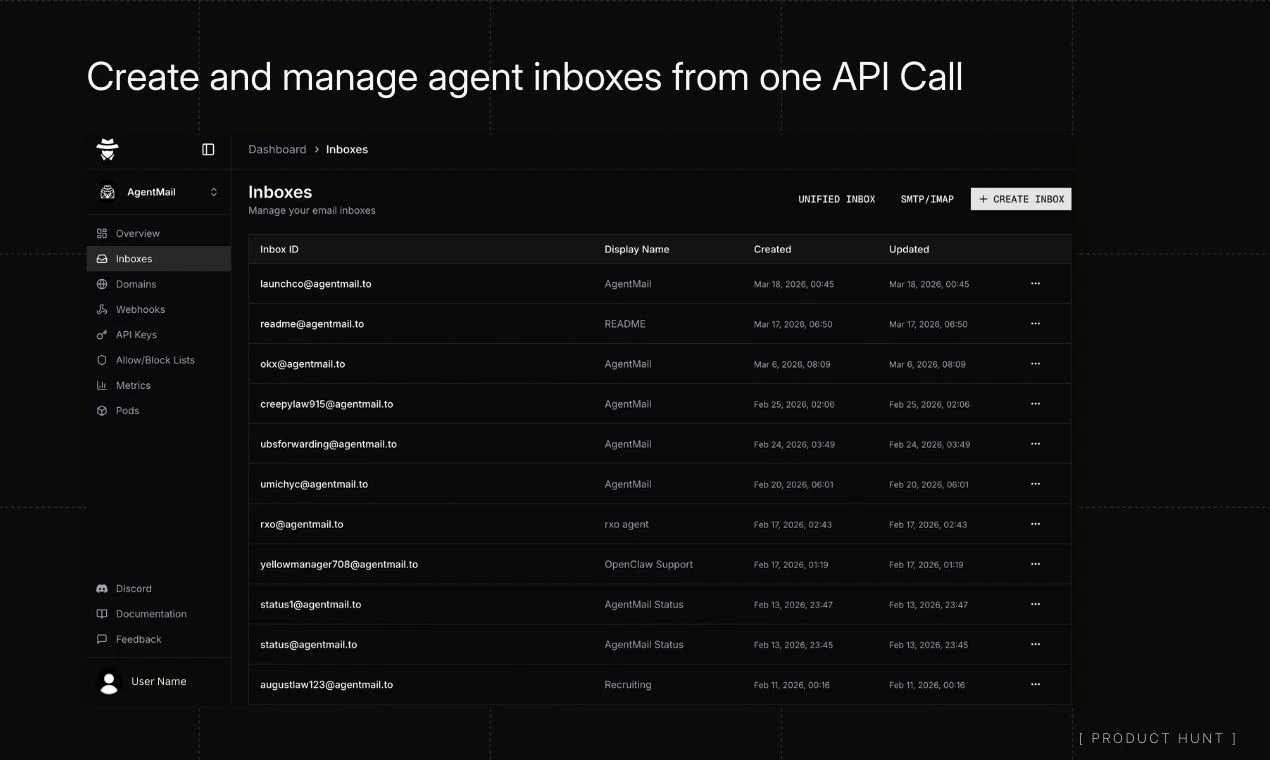
Task: Switch to SMTP/IMAP view
Action: (926, 198)
